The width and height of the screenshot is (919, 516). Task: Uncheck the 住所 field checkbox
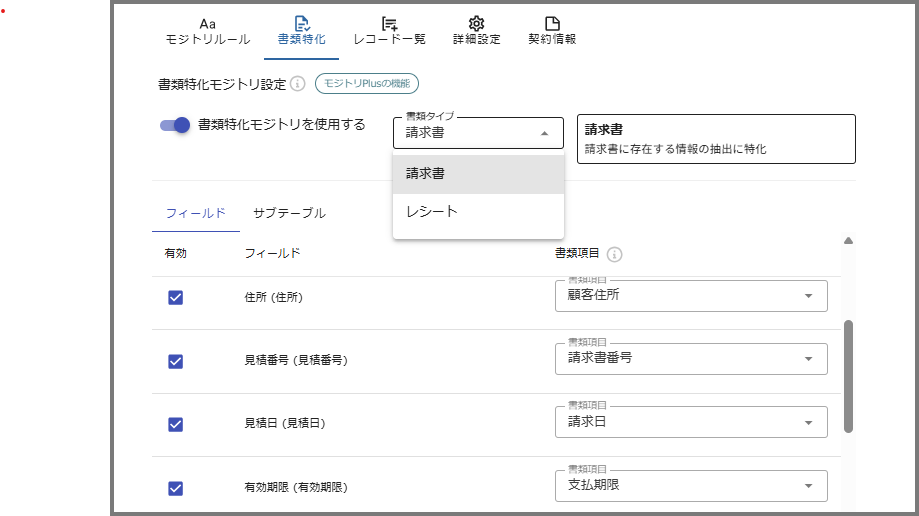click(176, 297)
